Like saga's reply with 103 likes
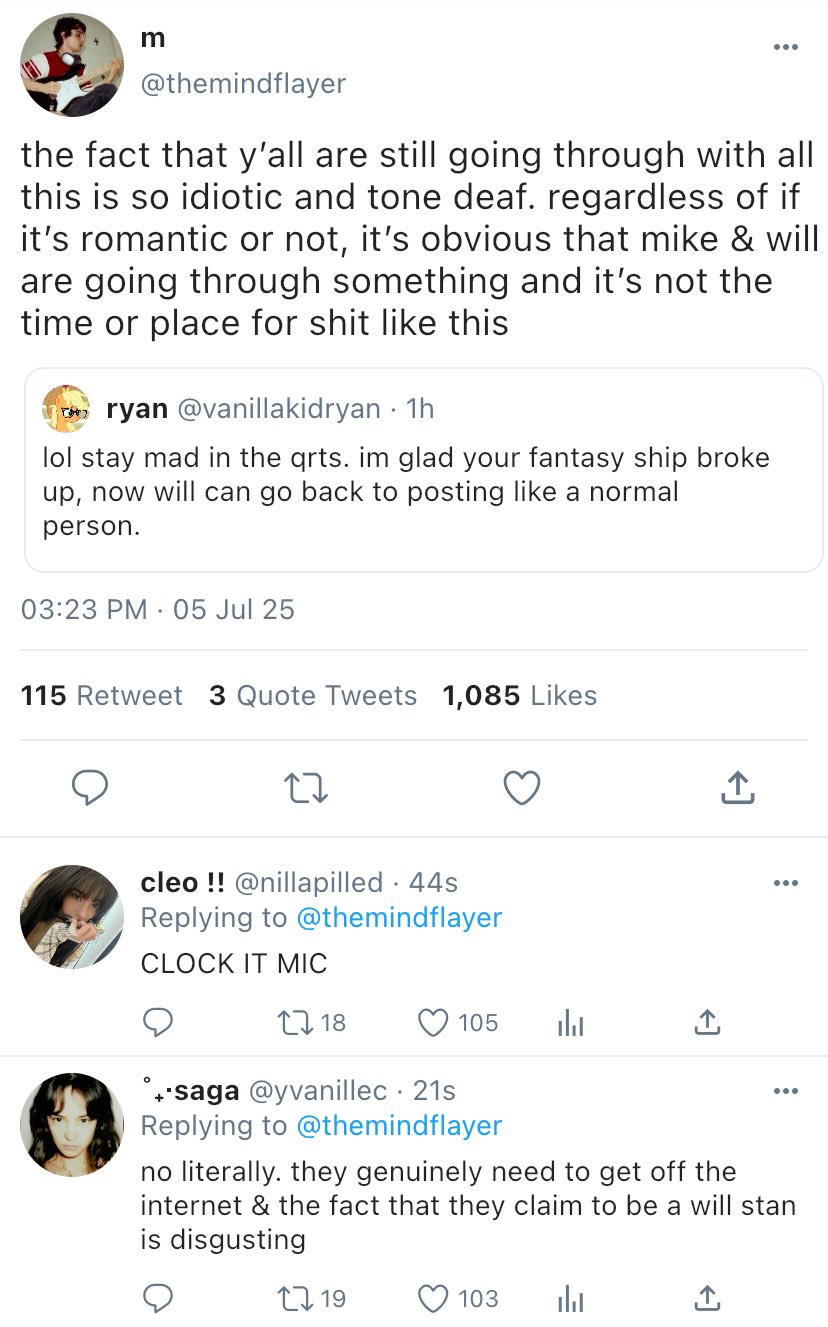Screen dimensions: 828x1327 click(433, 1298)
